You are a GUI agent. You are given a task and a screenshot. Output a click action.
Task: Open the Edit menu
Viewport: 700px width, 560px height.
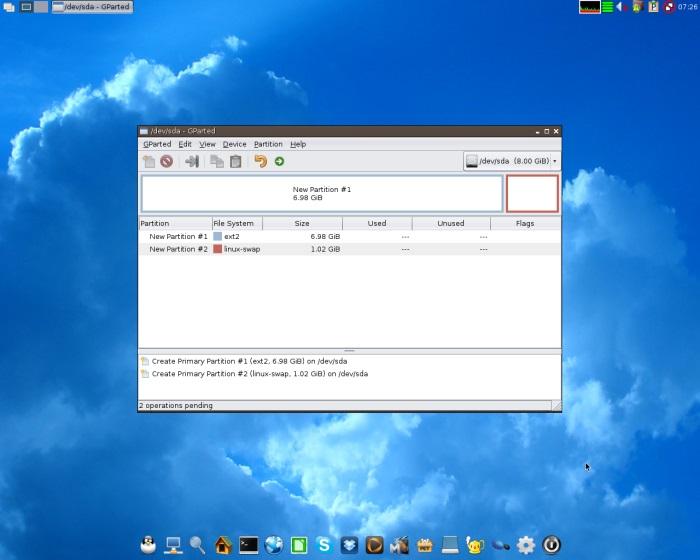pyautogui.click(x=185, y=144)
